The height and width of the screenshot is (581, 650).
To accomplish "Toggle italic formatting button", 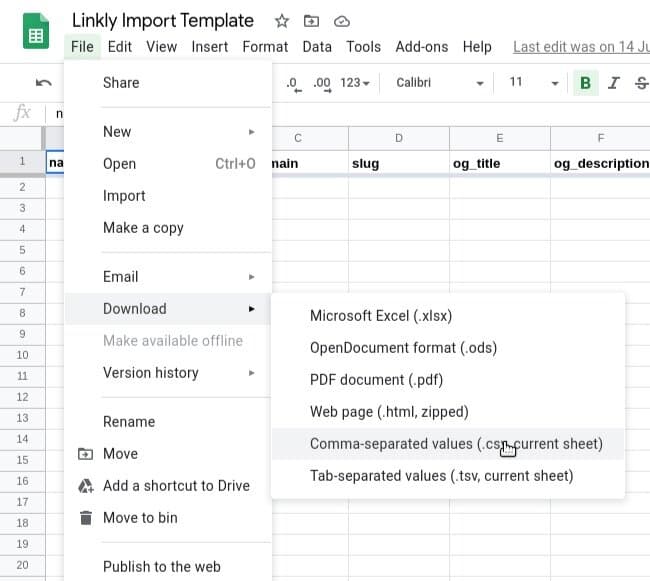I will (x=614, y=83).
